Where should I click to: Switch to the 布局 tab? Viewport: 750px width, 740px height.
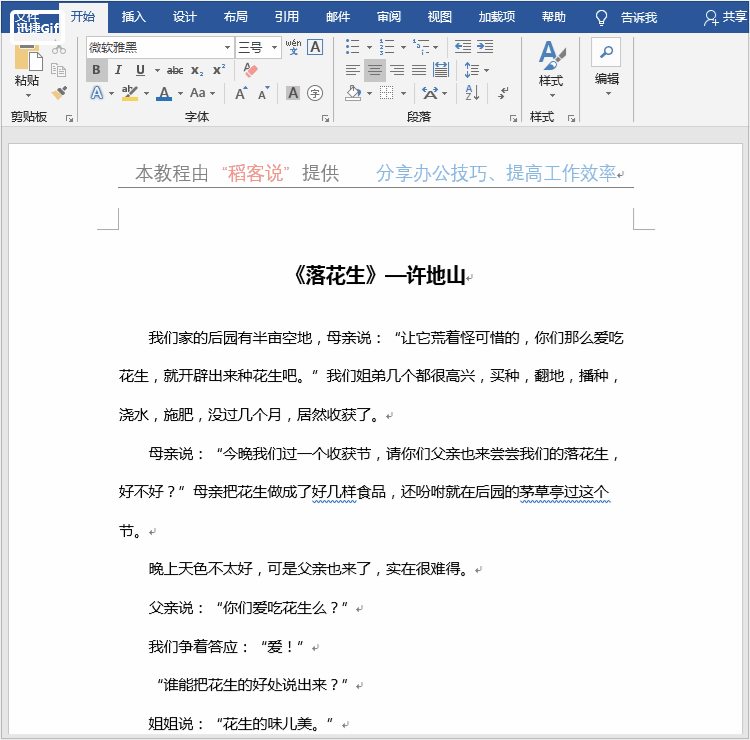pyautogui.click(x=236, y=17)
